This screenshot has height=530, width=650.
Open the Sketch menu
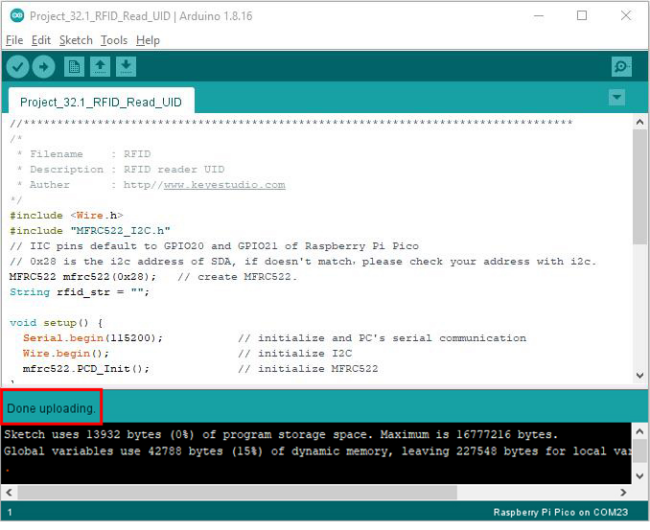click(76, 40)
